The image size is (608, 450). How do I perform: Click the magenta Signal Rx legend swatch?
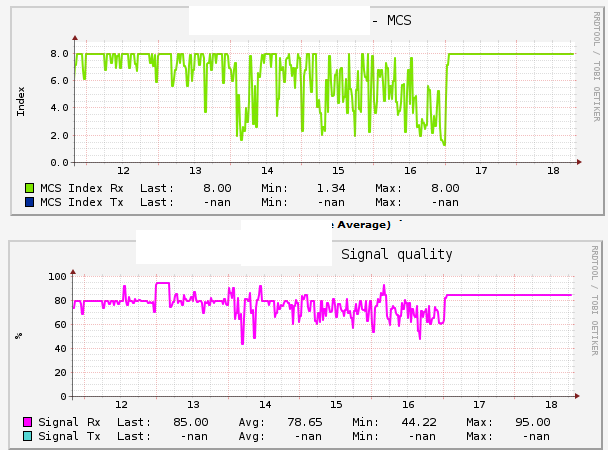28,422
